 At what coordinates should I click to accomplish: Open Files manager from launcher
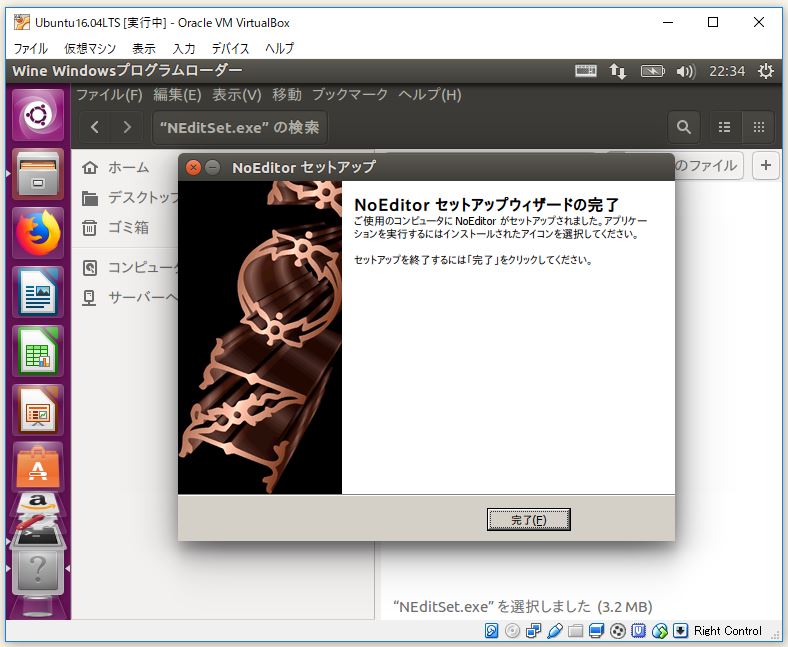38,174
